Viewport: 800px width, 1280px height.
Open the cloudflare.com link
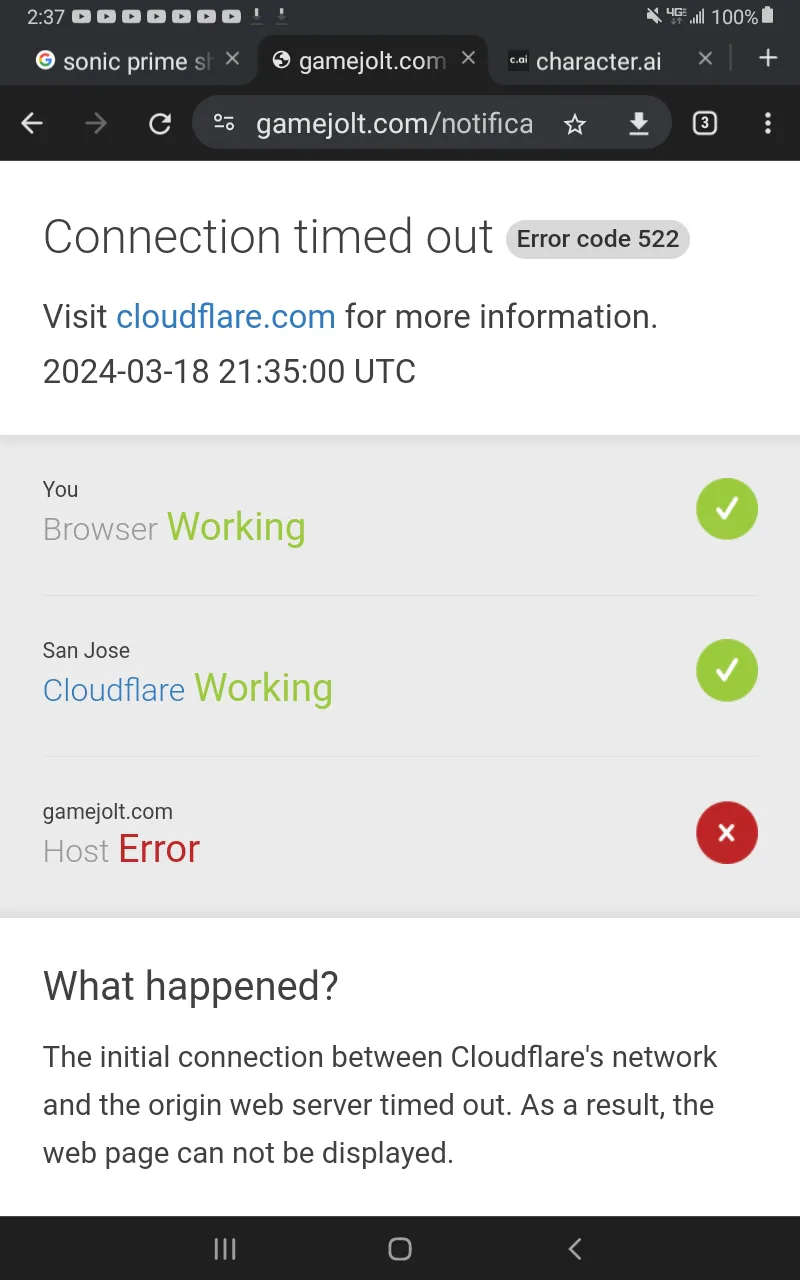[226, 317]
